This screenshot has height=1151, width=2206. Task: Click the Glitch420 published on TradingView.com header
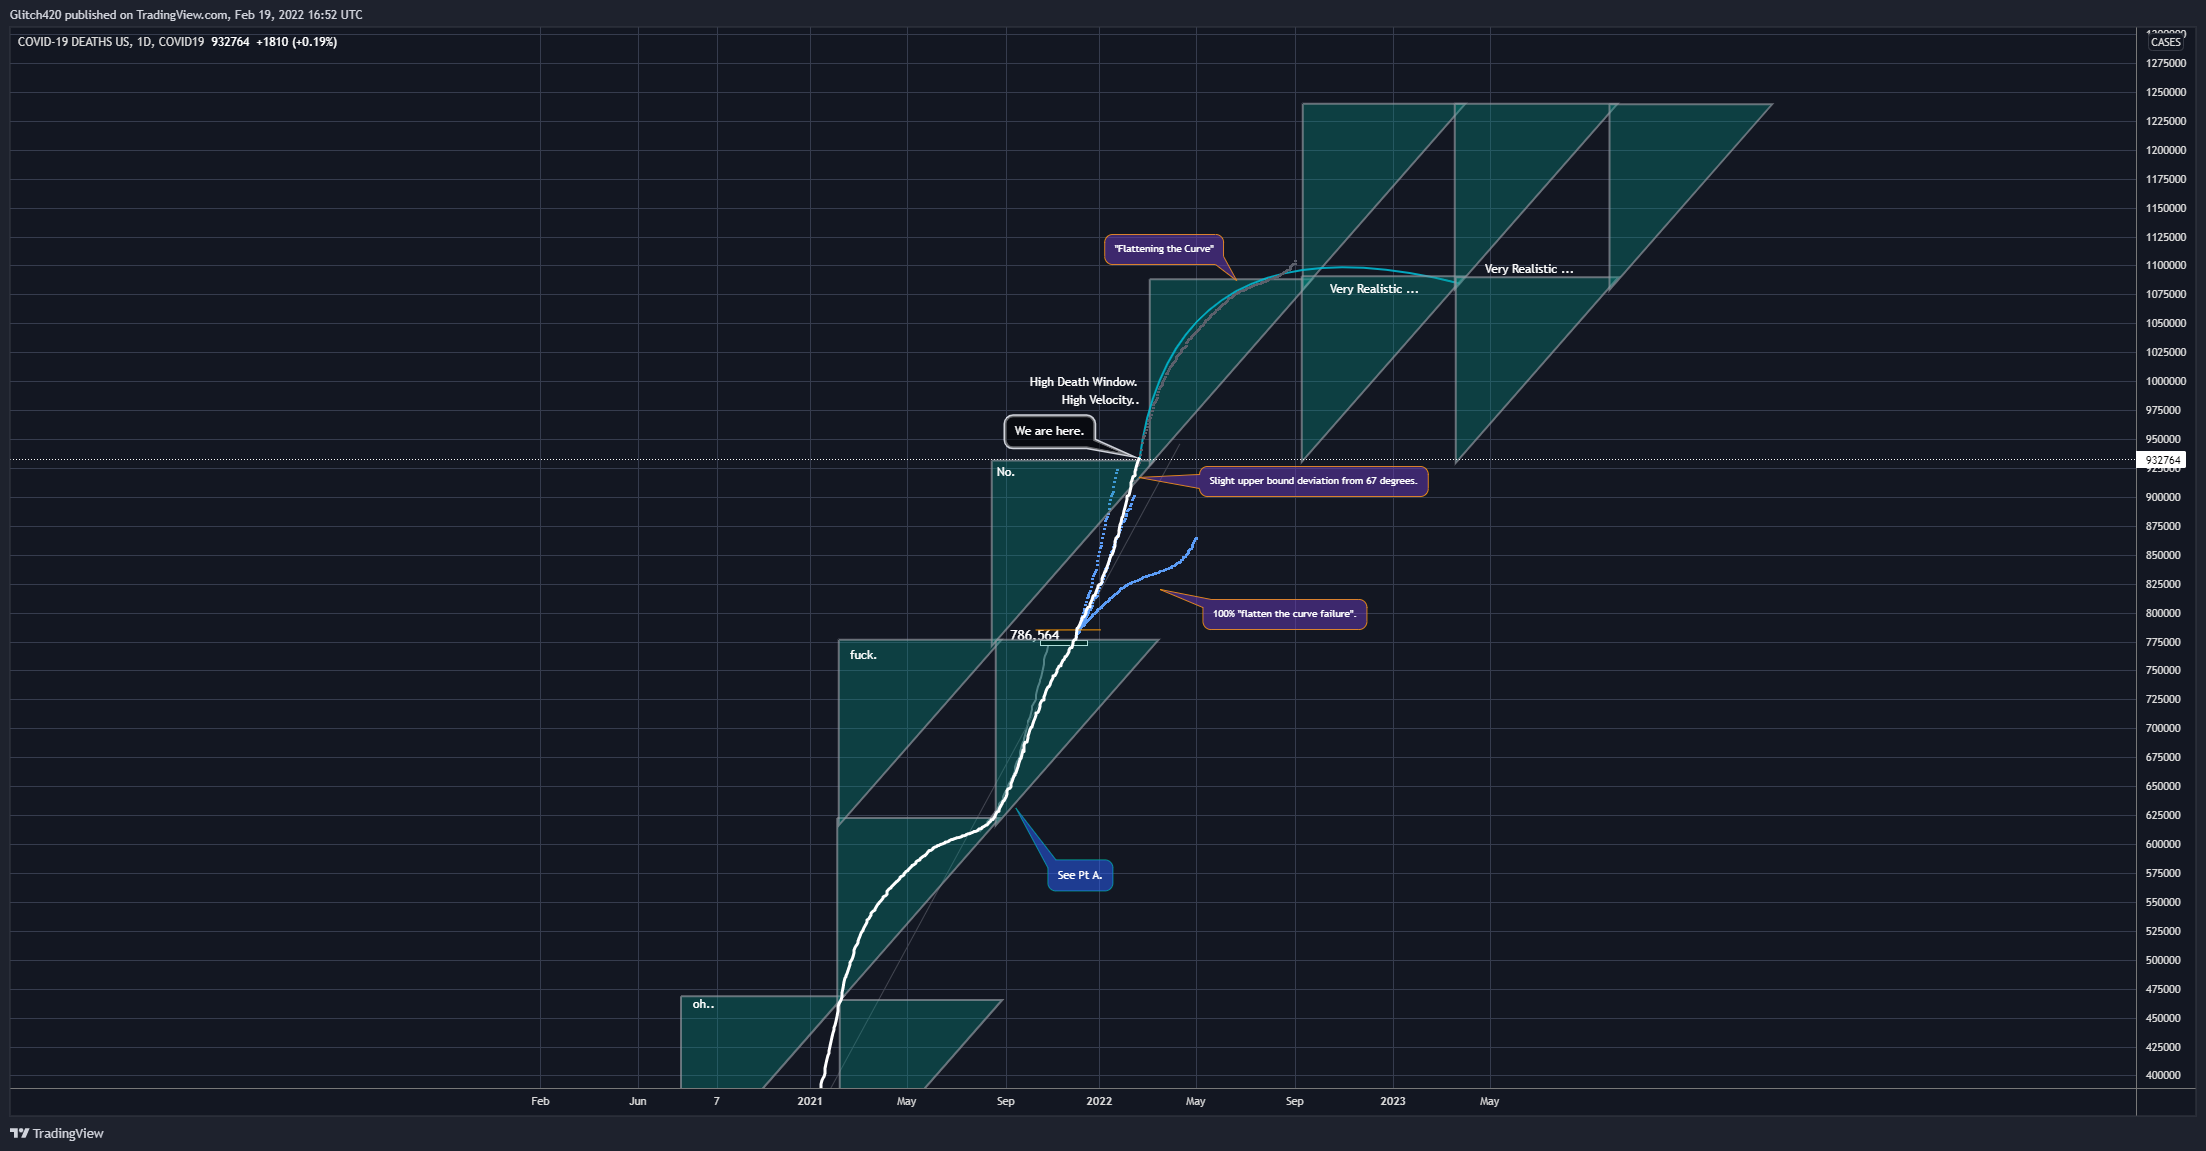[186, 14]
